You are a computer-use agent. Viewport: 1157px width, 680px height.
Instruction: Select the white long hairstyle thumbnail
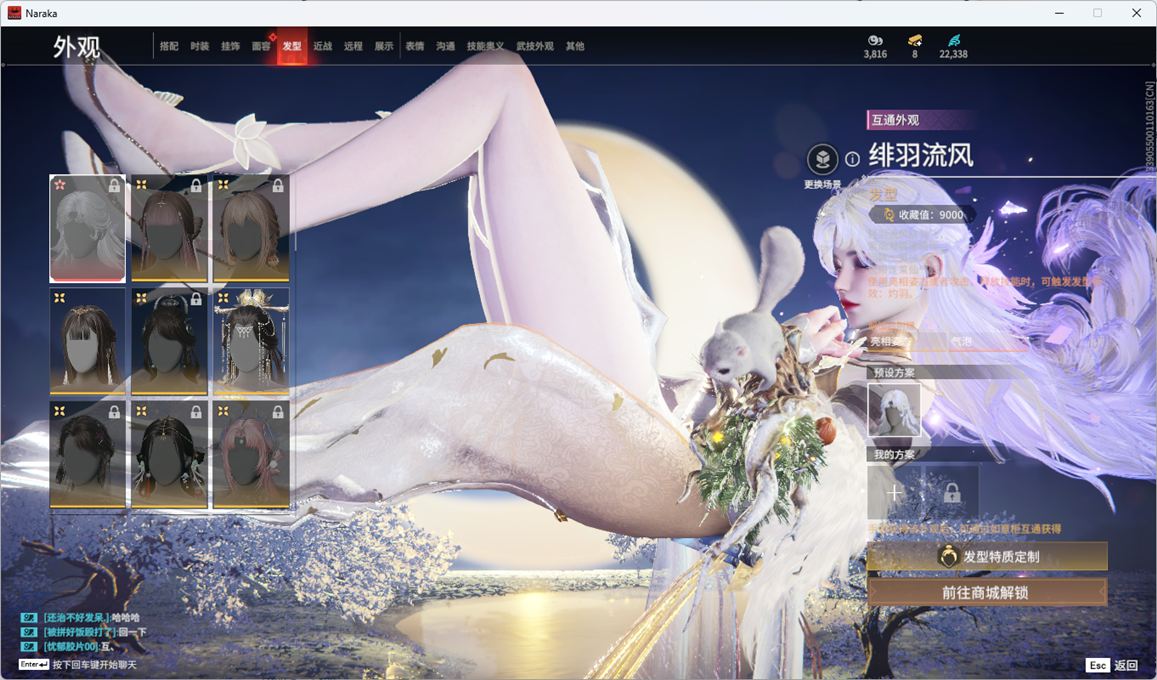click(x=87, y=229)
